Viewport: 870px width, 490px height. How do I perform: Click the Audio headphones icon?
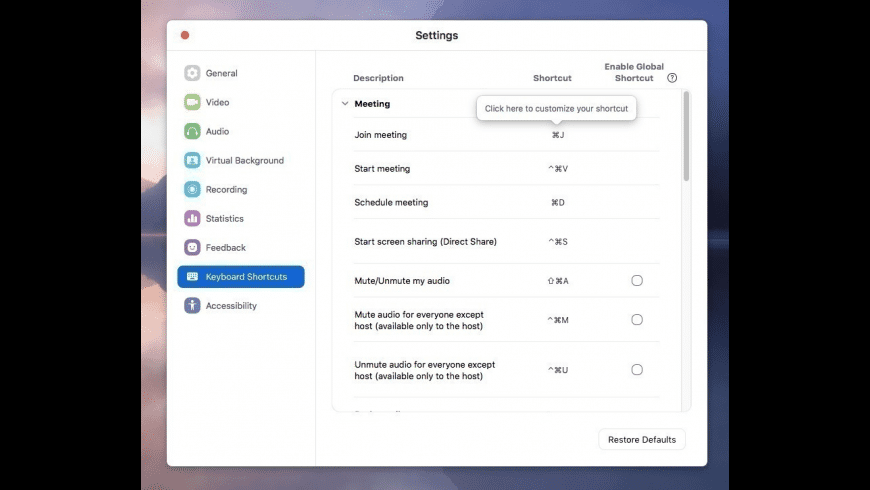pyautogui.click(x=192, y=131)
